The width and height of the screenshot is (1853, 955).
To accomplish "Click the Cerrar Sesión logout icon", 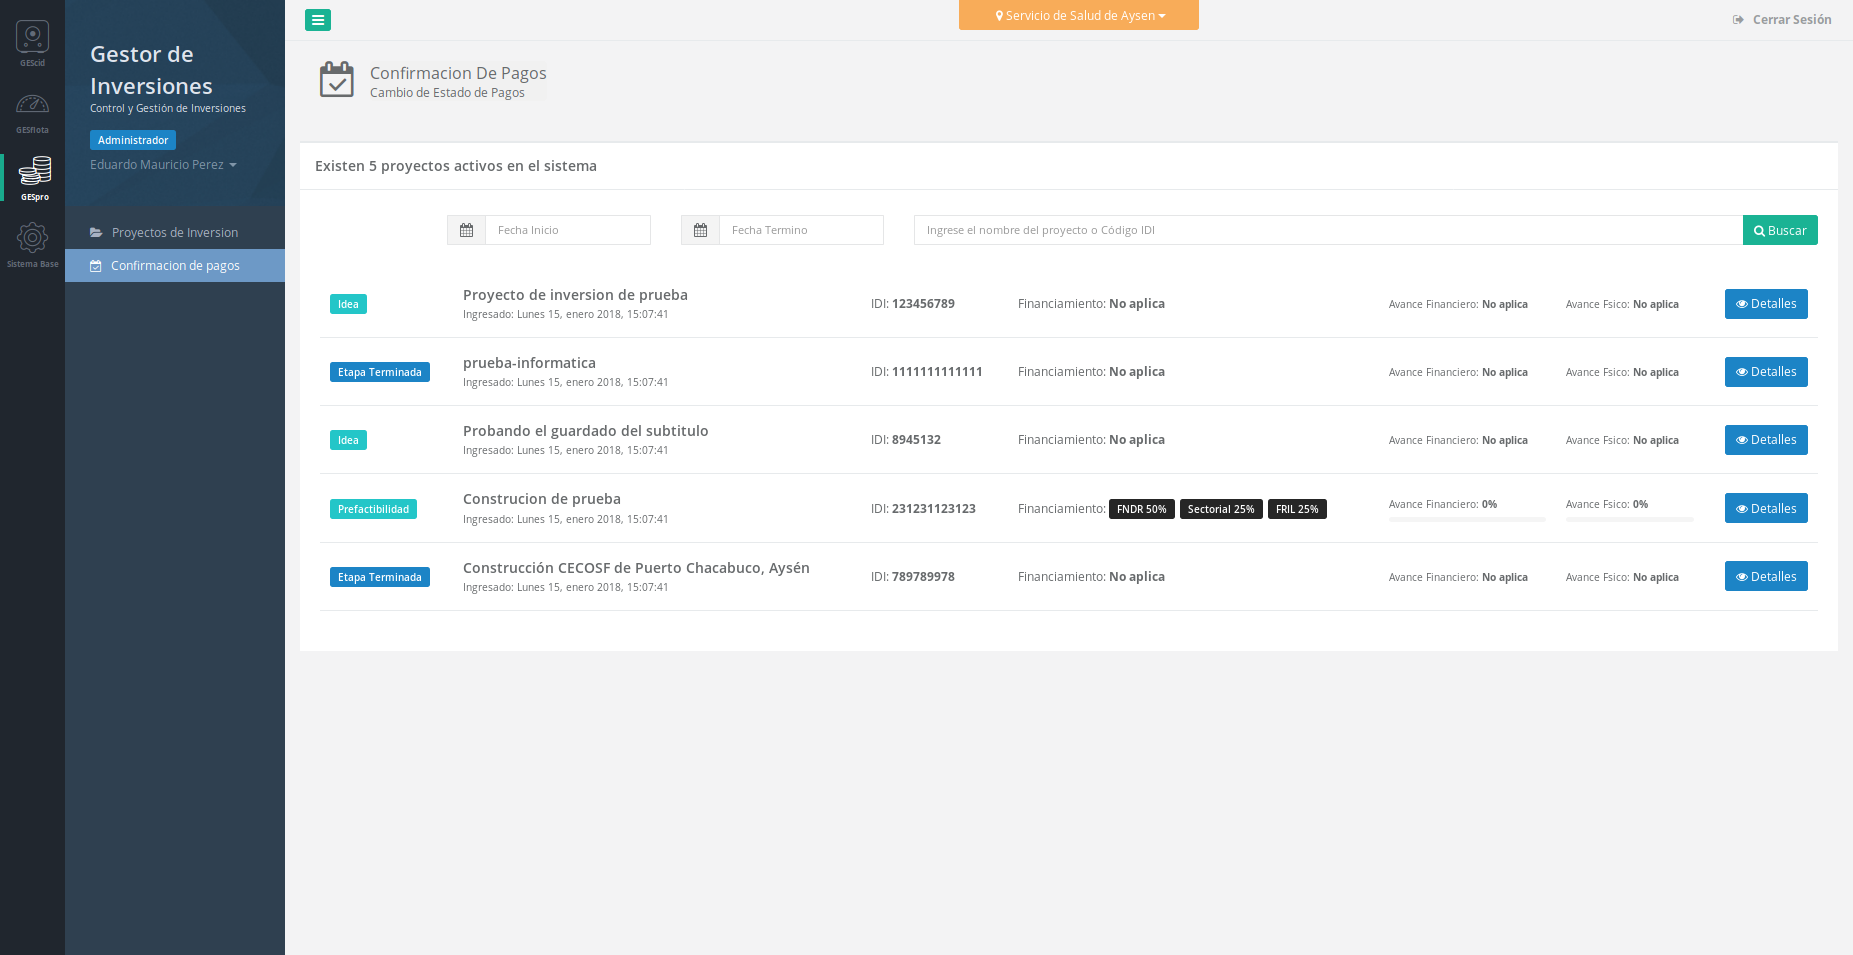I will (x=1738, y=20).
